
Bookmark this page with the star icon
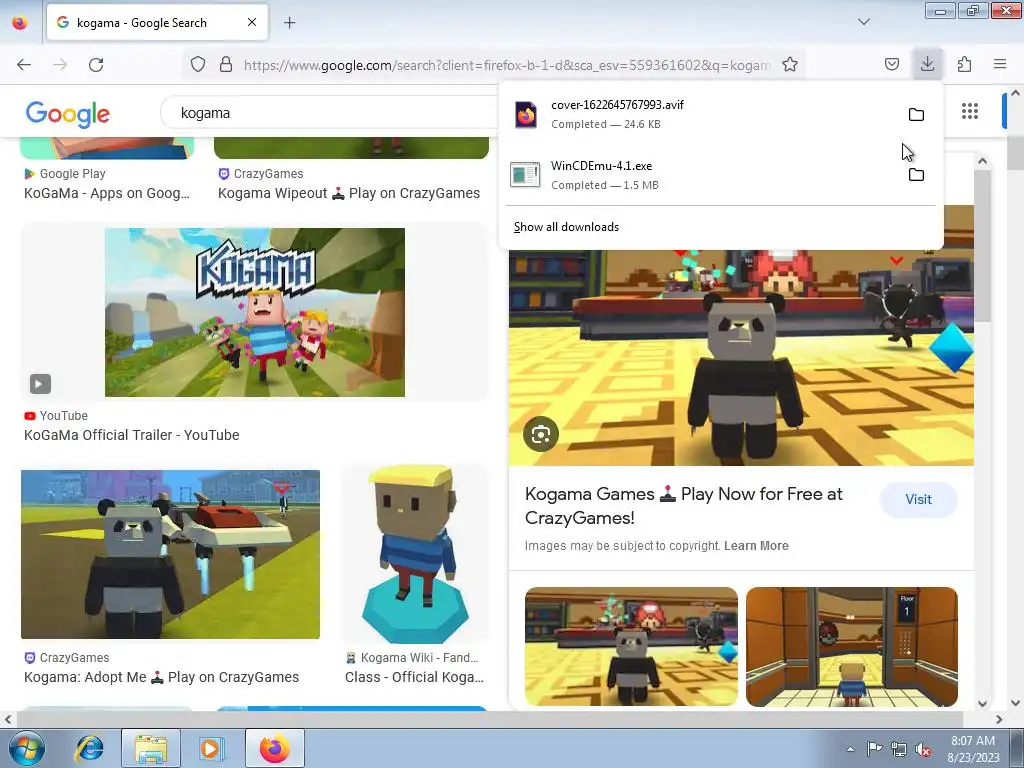coord(790,64)
